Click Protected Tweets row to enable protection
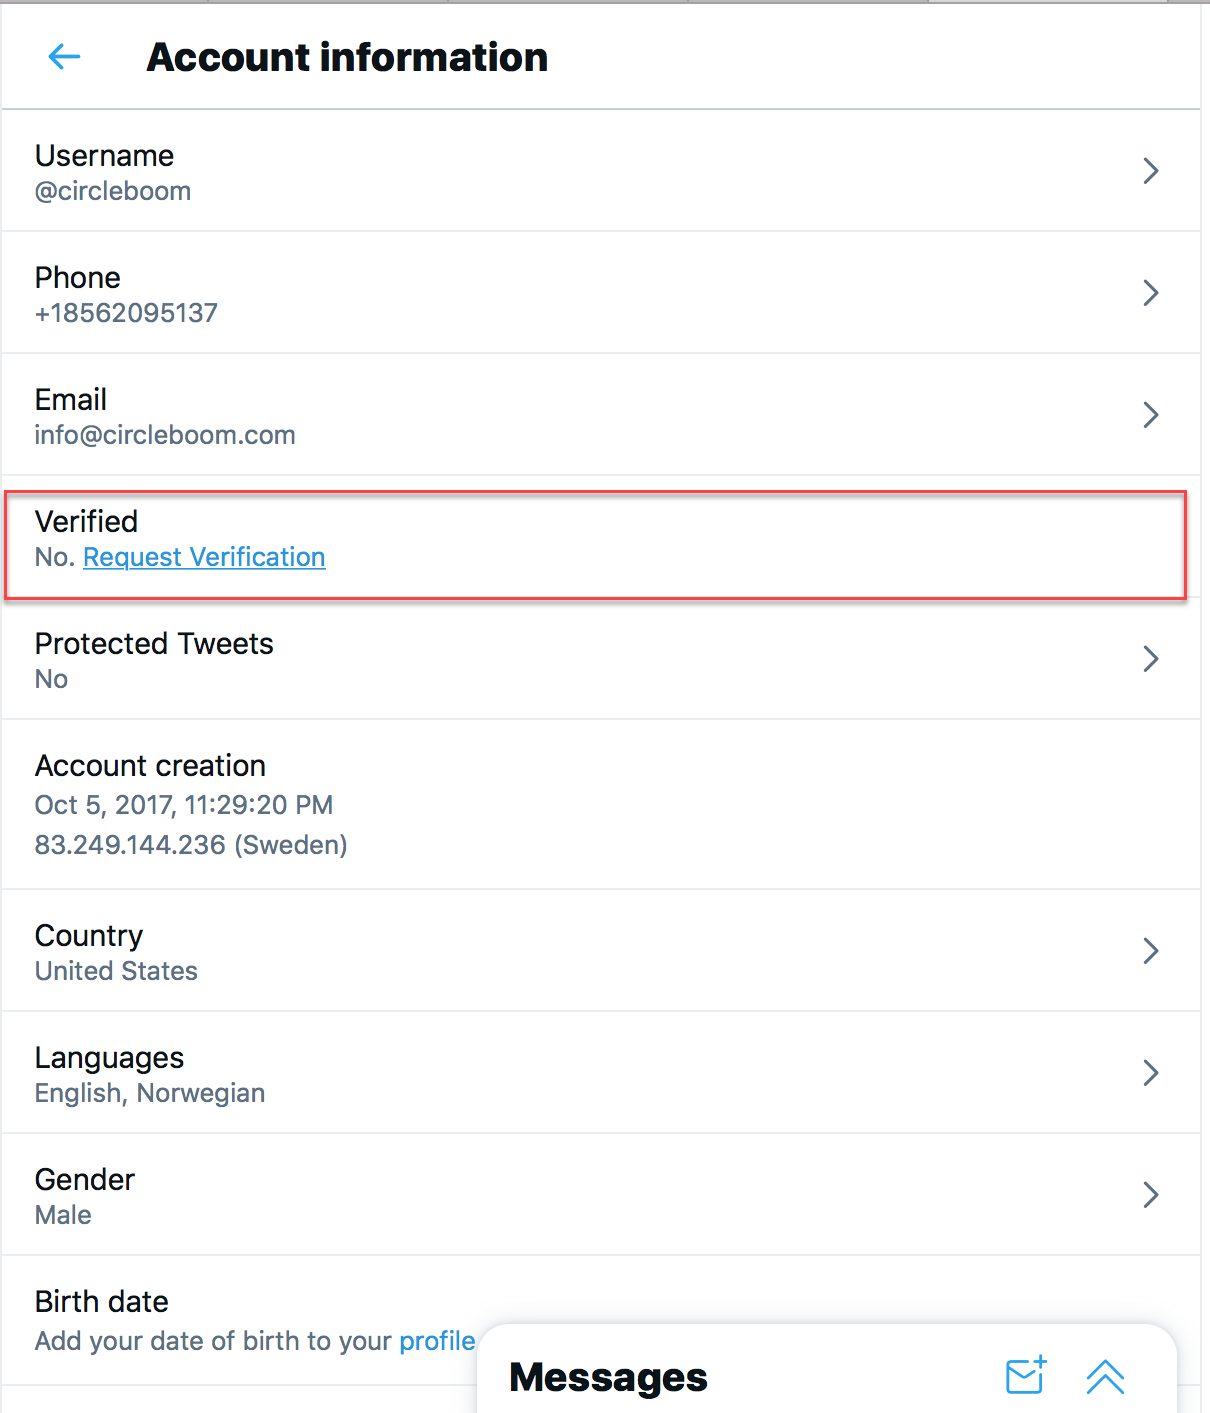 [600, 659]
